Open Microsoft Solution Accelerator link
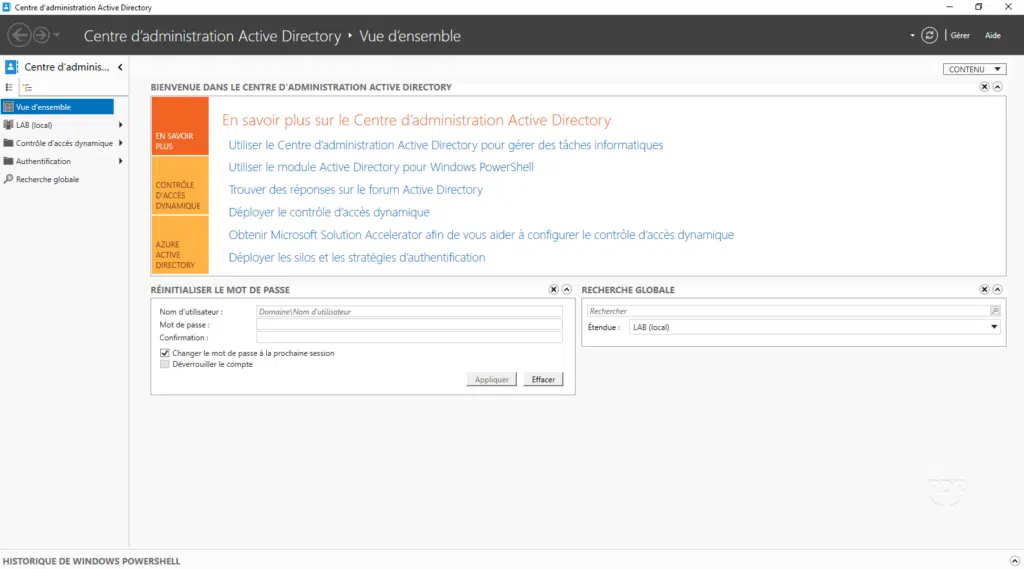Image resolution: width=1024 pixels, height=569 pixels. coord(481,235)
